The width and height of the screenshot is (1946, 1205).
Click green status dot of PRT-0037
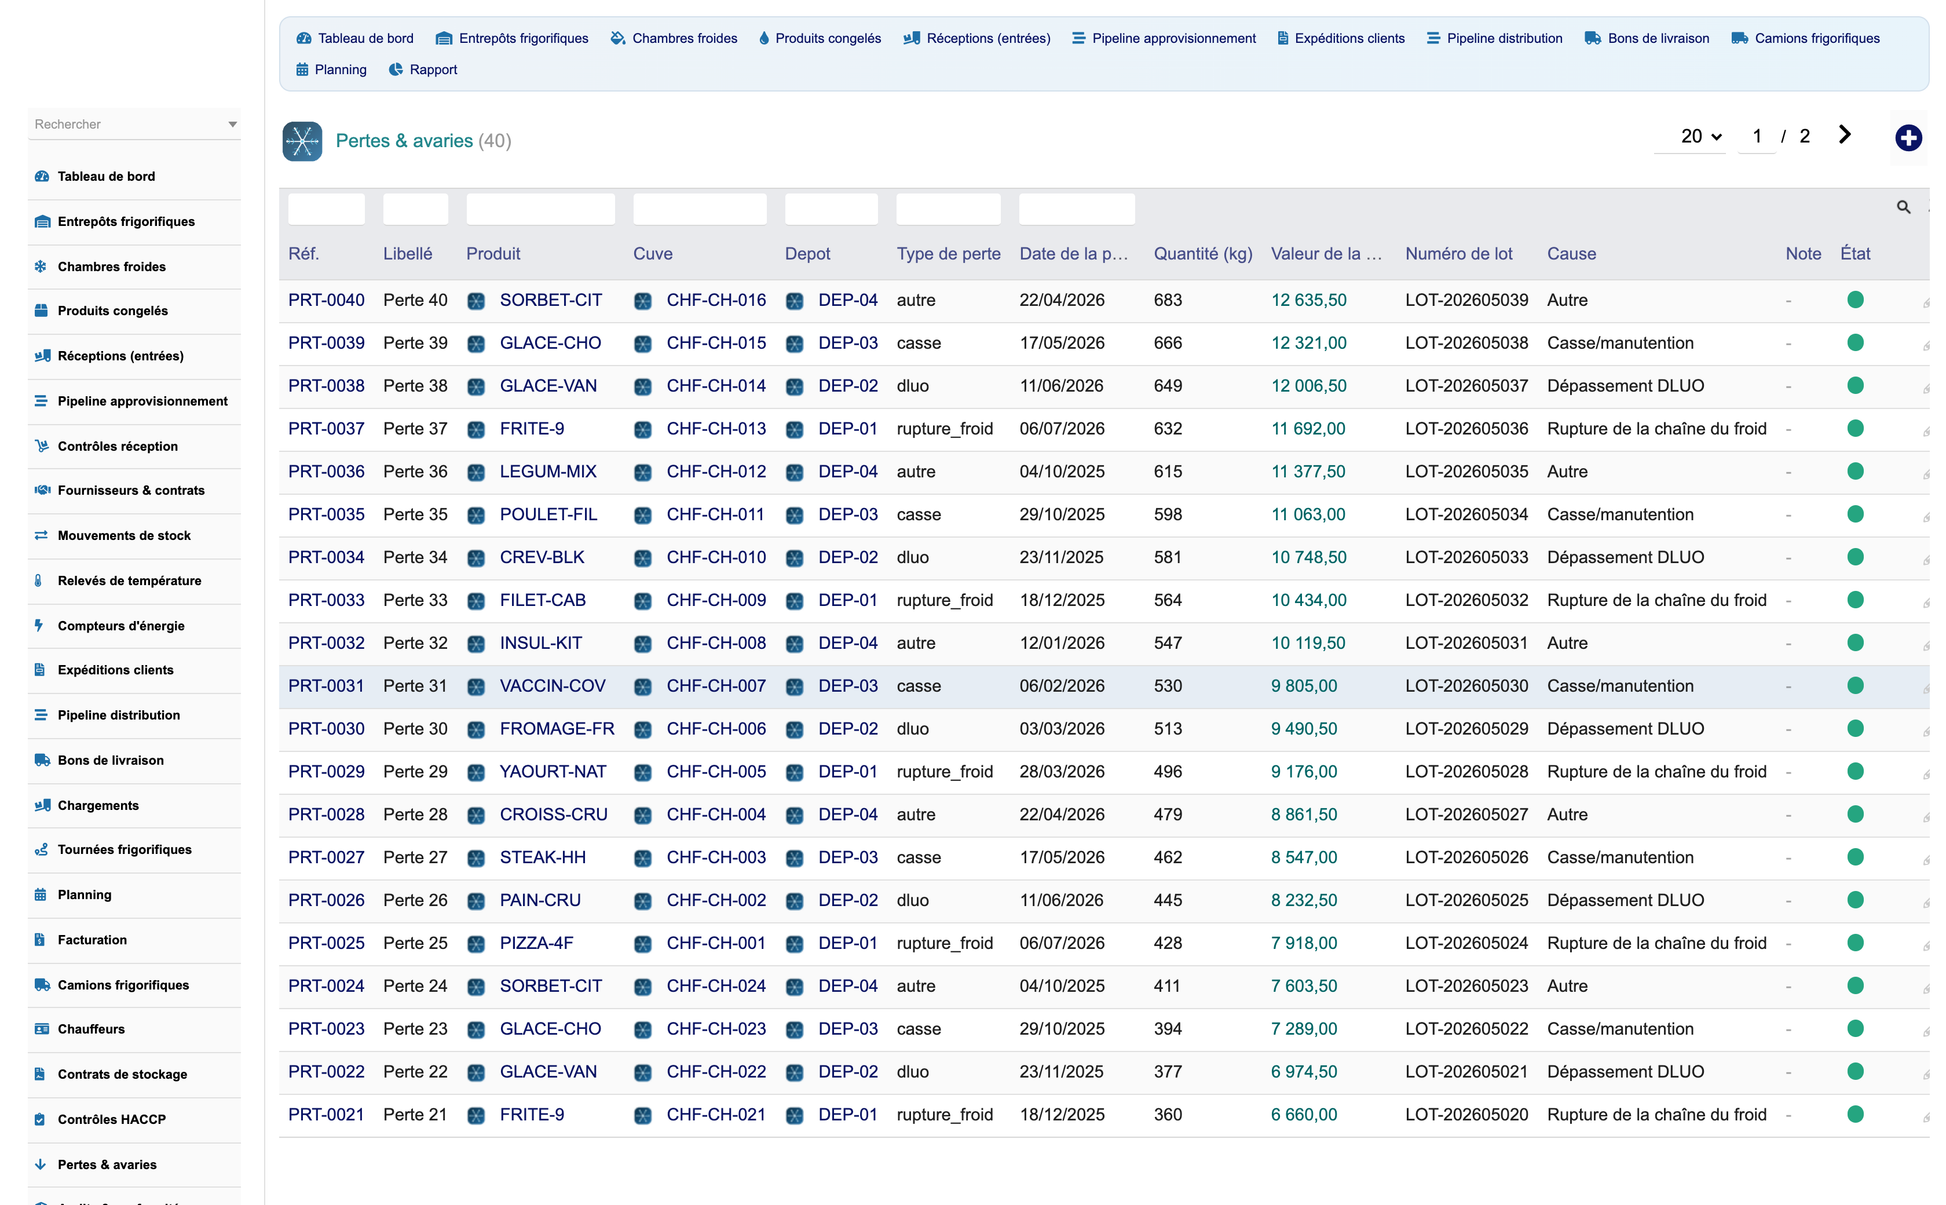coord(1855,428)
